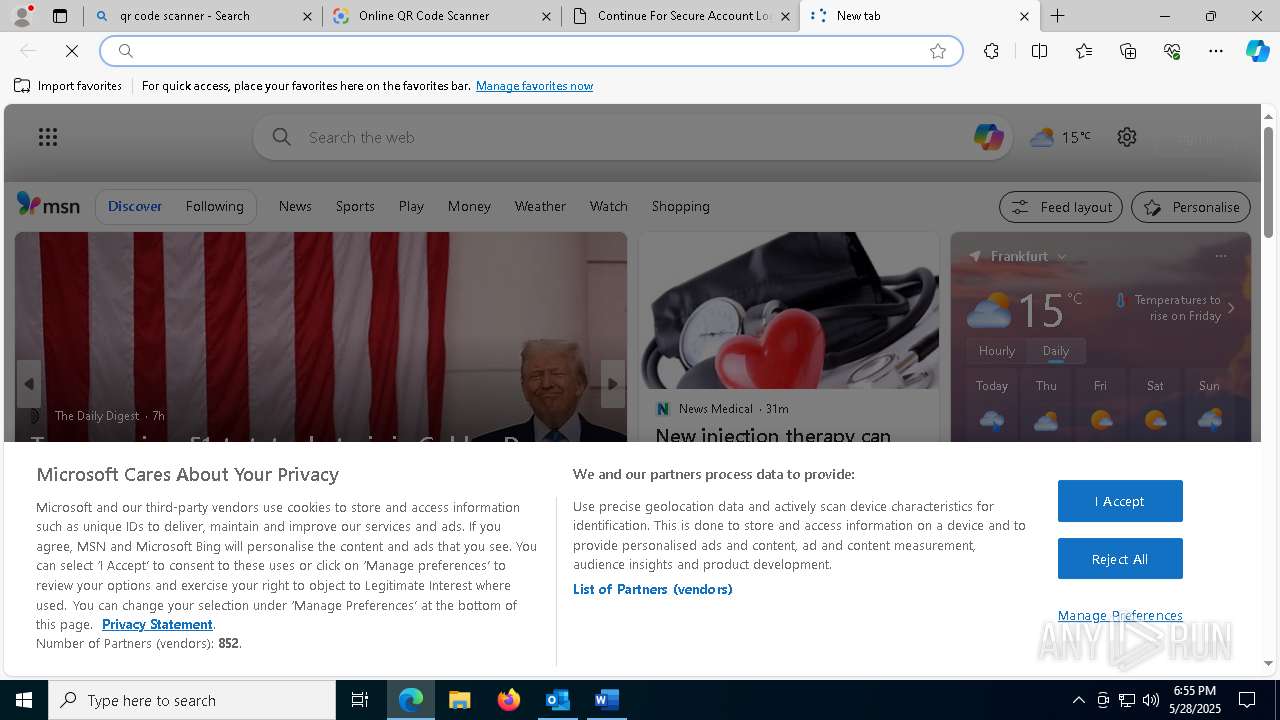Open weather 15°C widget in header
1280x720 pixels.
(1060, 137)
